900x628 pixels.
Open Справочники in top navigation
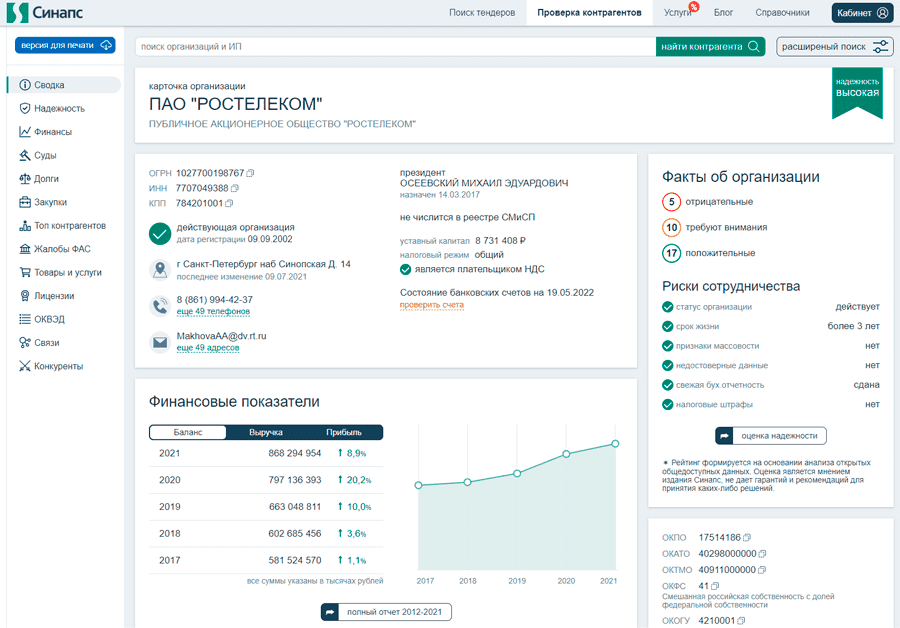coord(782,13)
